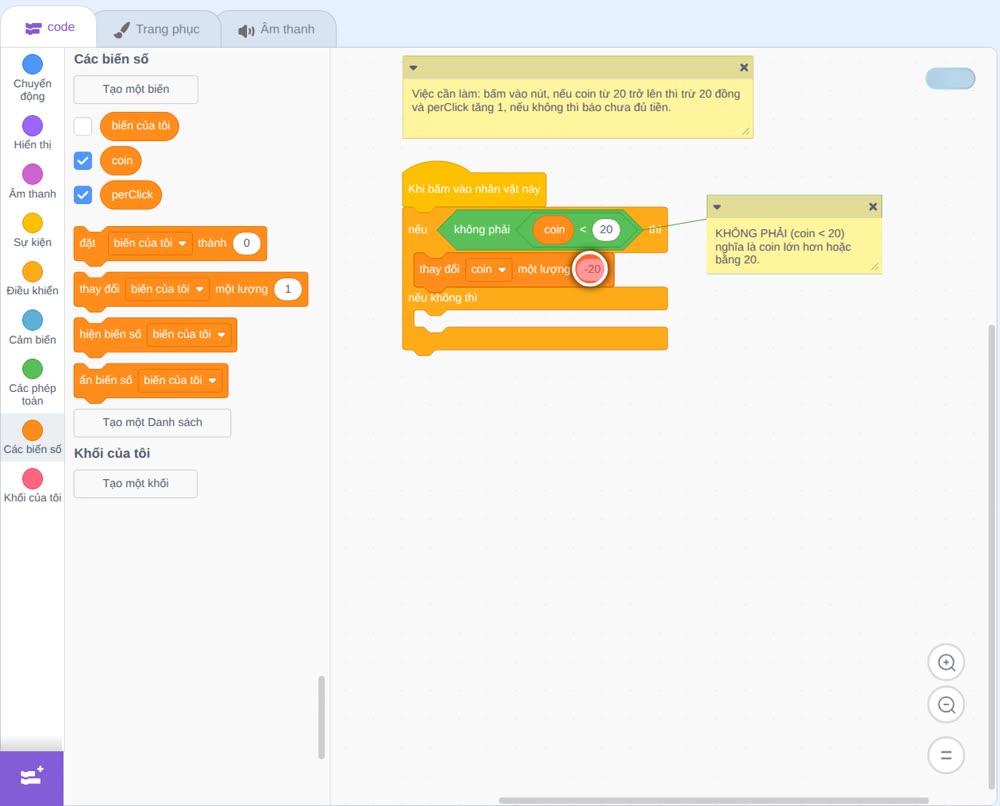Image resolution: width=1000 pixels, height=806 pixels.
Task: Open coin dropdown in workspace thay đổi block
Action: (x=489, y=269)
